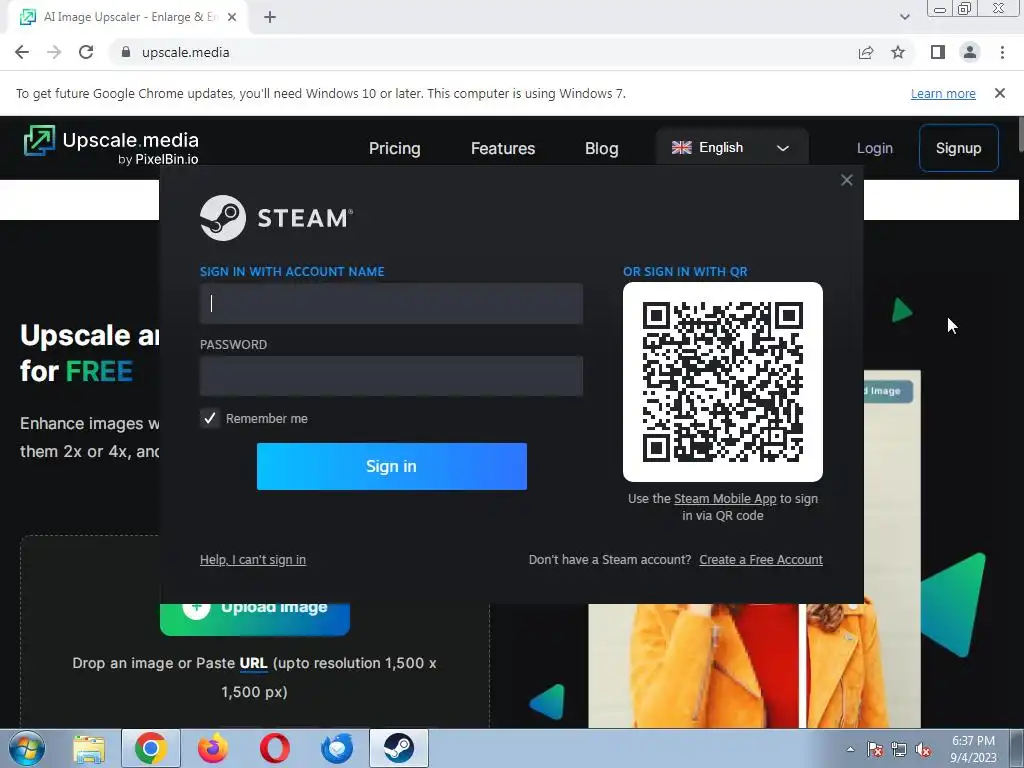Open the Features menu item

pos(503,148)
